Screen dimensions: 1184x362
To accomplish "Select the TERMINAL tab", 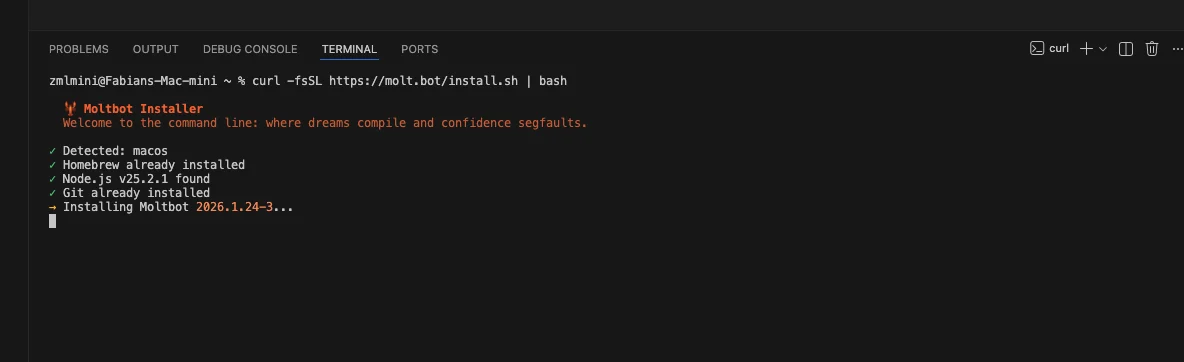I will (x=349, y=49).
